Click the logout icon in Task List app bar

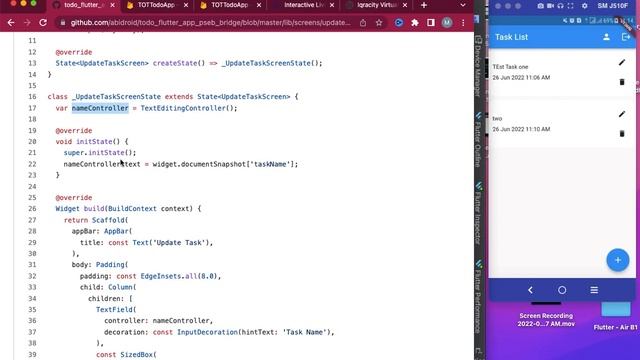click(x=625, y=37)
